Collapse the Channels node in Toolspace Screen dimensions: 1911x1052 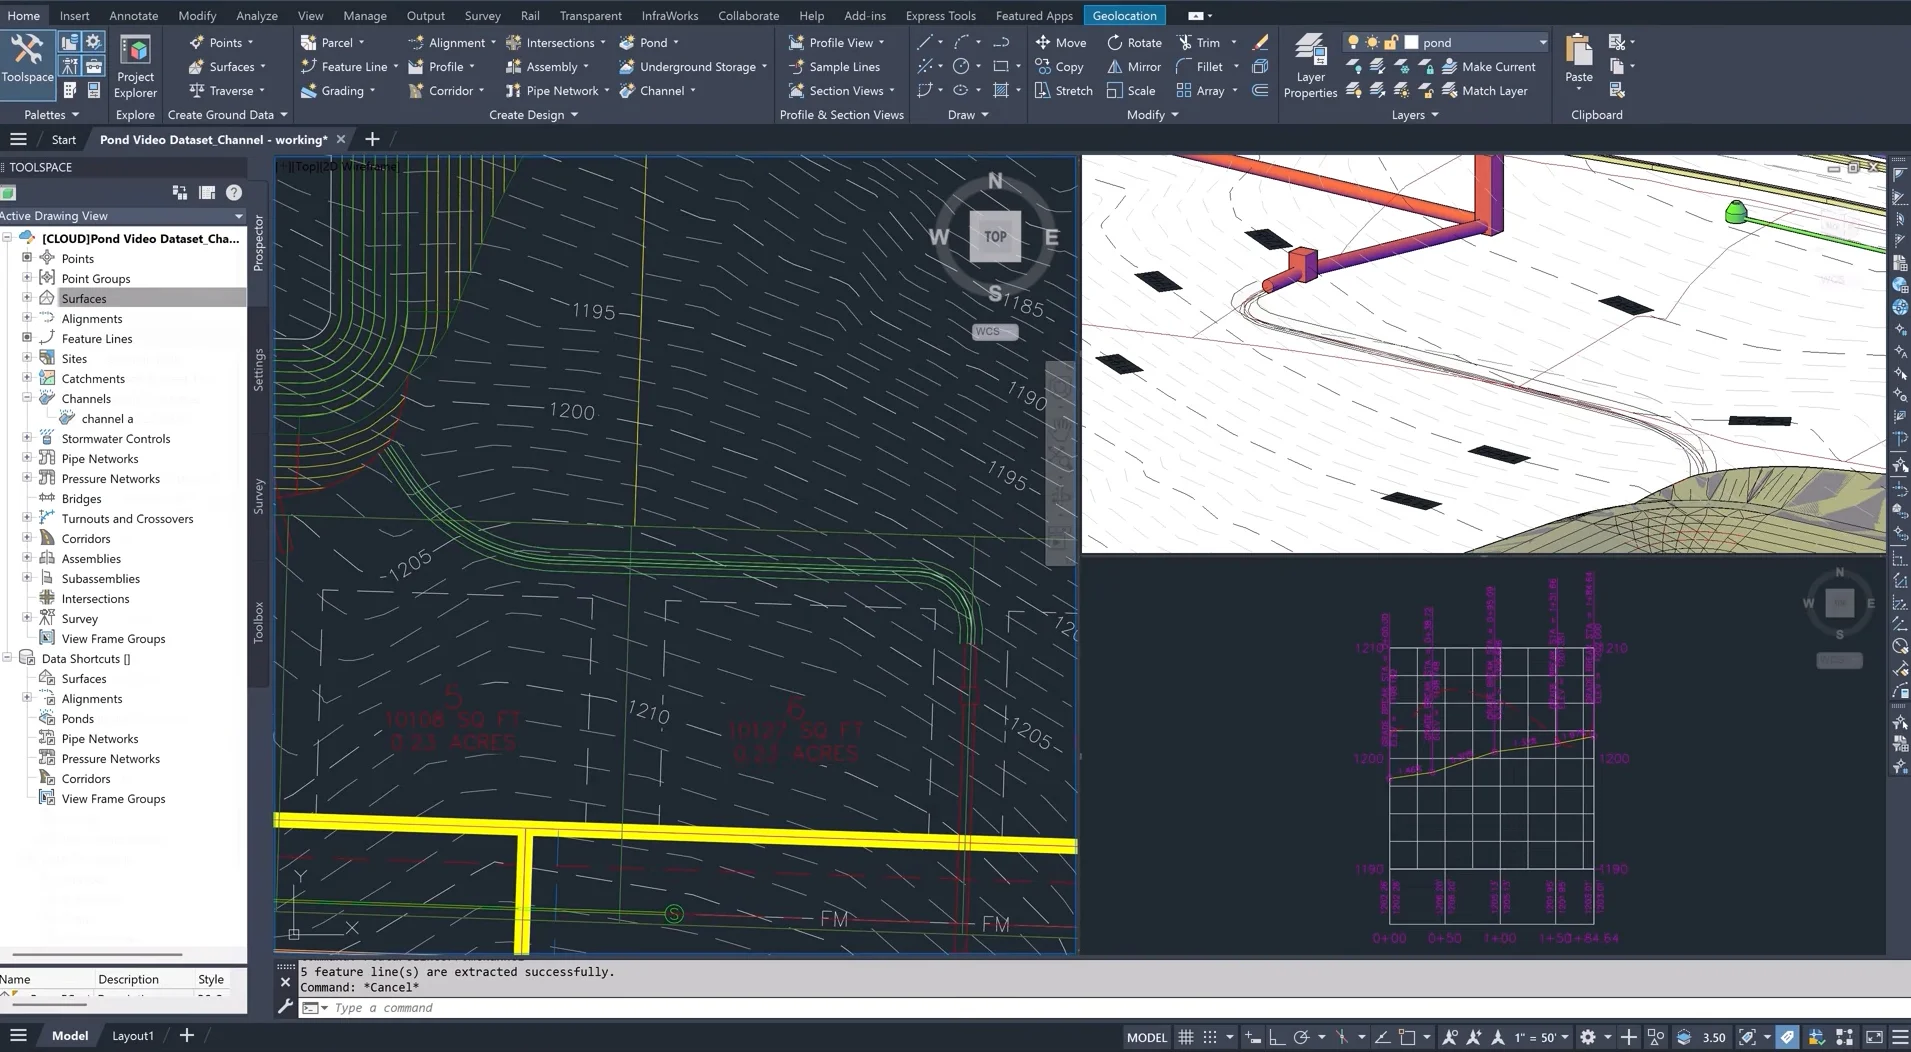click(x=29, y=398)
